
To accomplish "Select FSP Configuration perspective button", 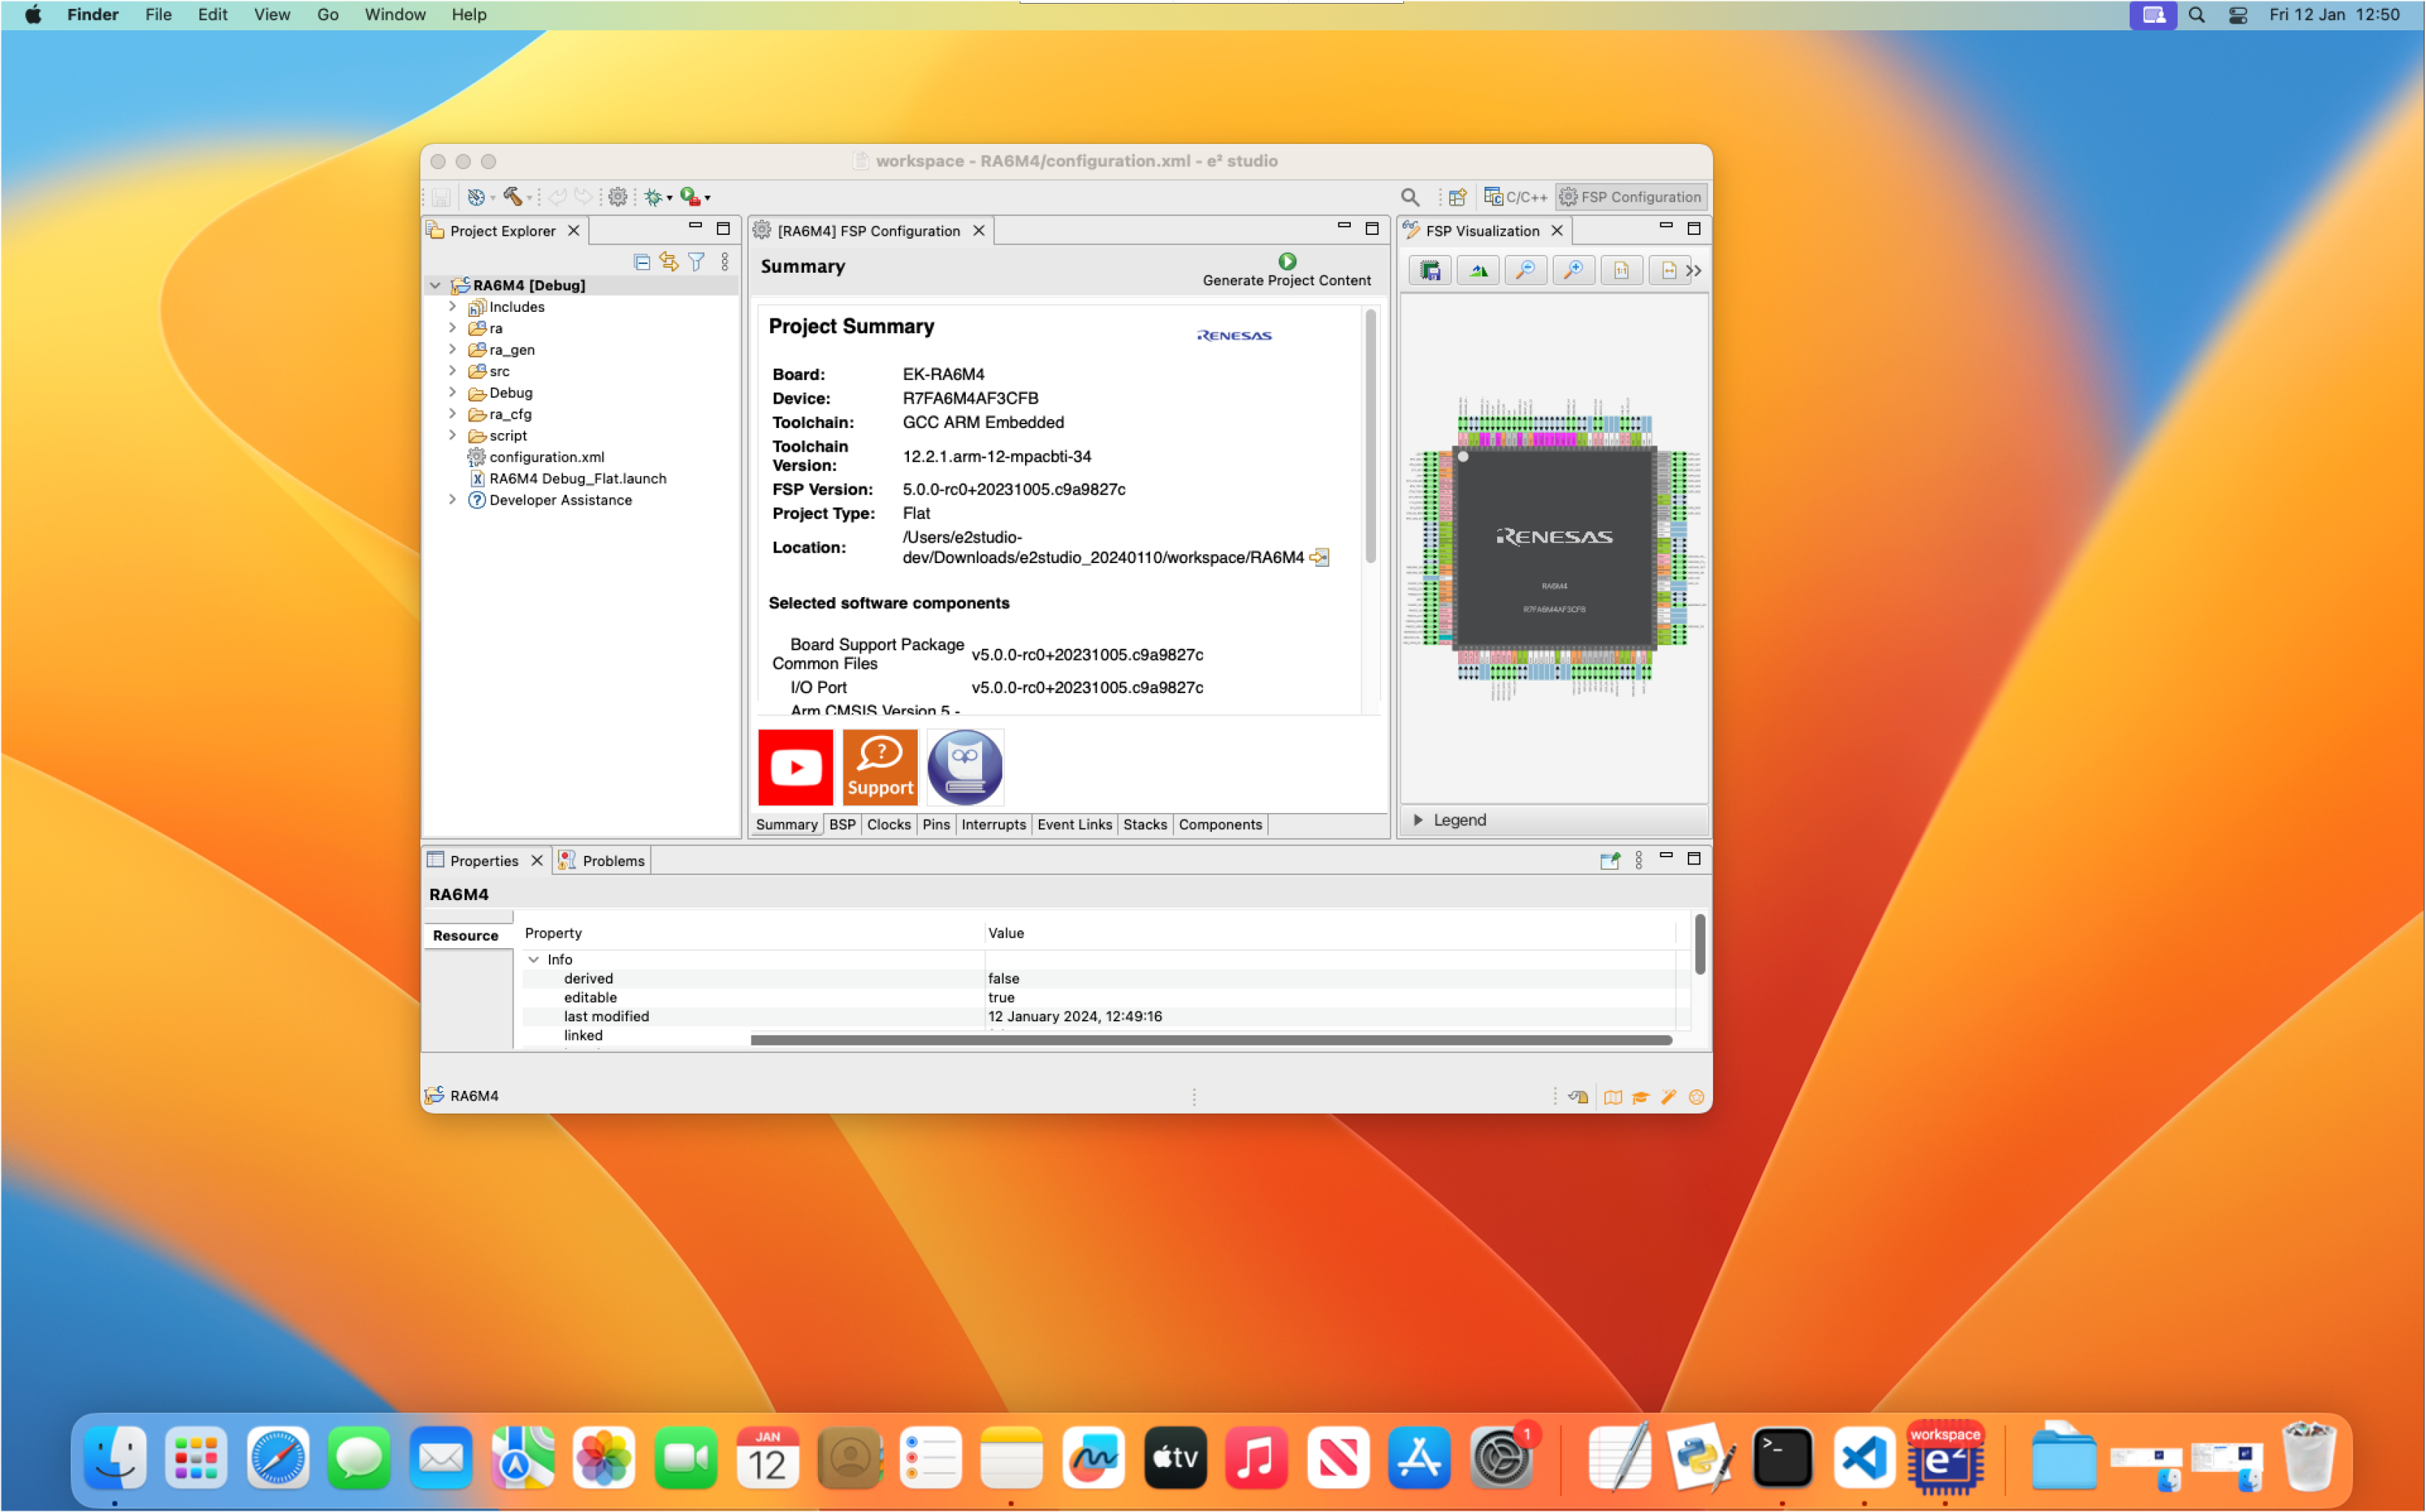I will tap(1631, 197).
